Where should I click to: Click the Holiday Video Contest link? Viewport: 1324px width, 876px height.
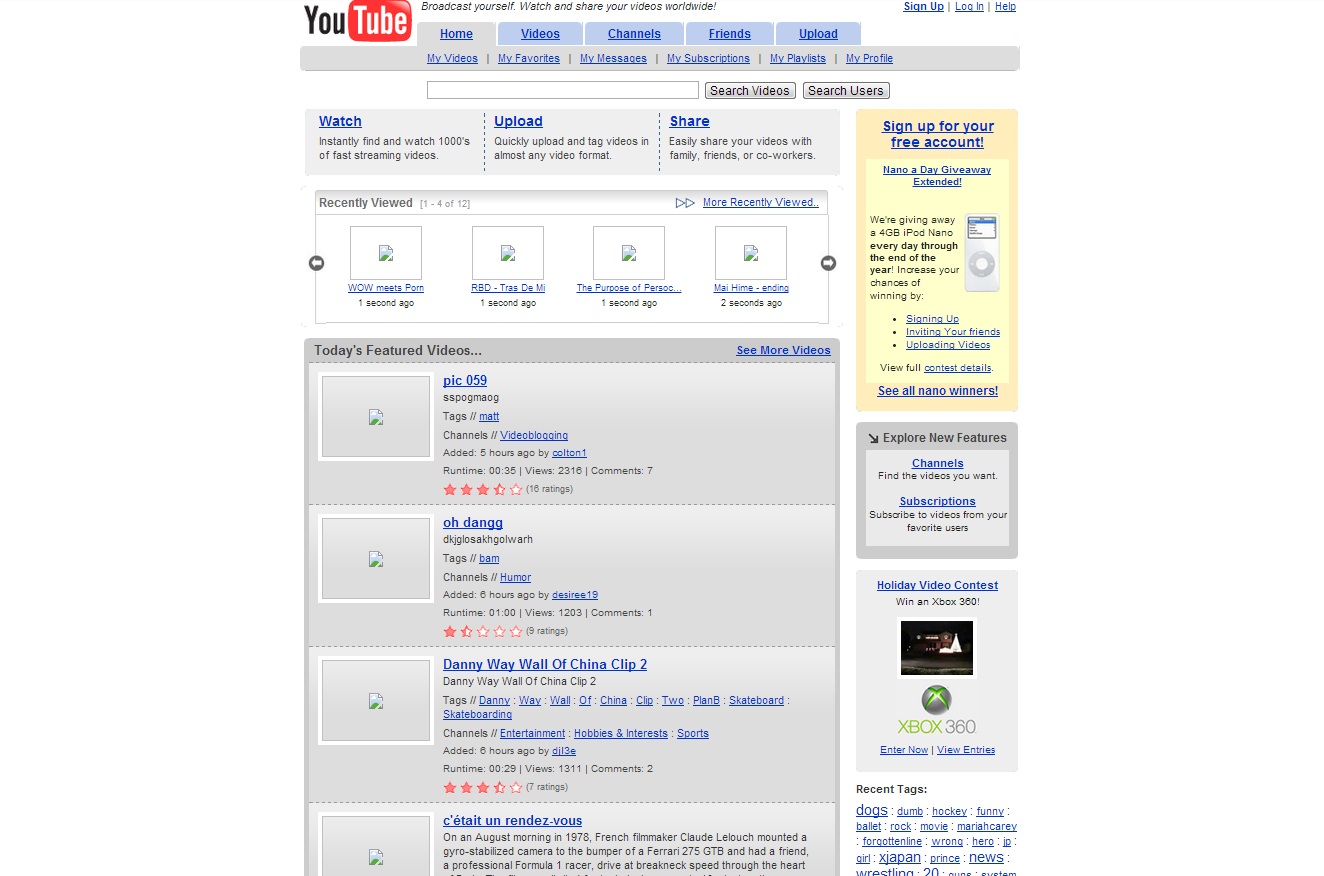937,586
